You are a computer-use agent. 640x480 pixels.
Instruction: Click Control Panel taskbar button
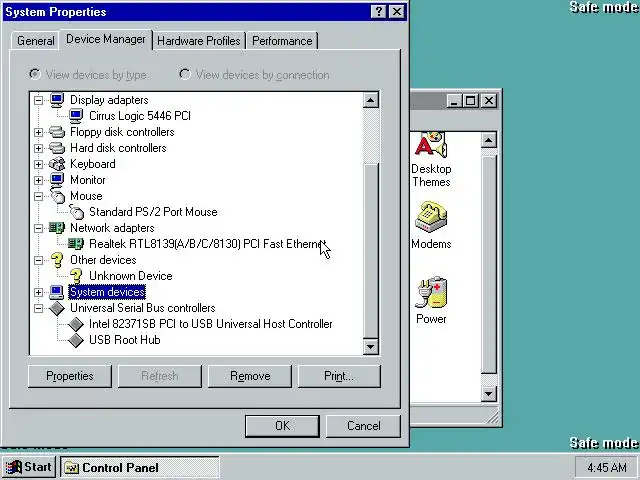pos(140,467)
